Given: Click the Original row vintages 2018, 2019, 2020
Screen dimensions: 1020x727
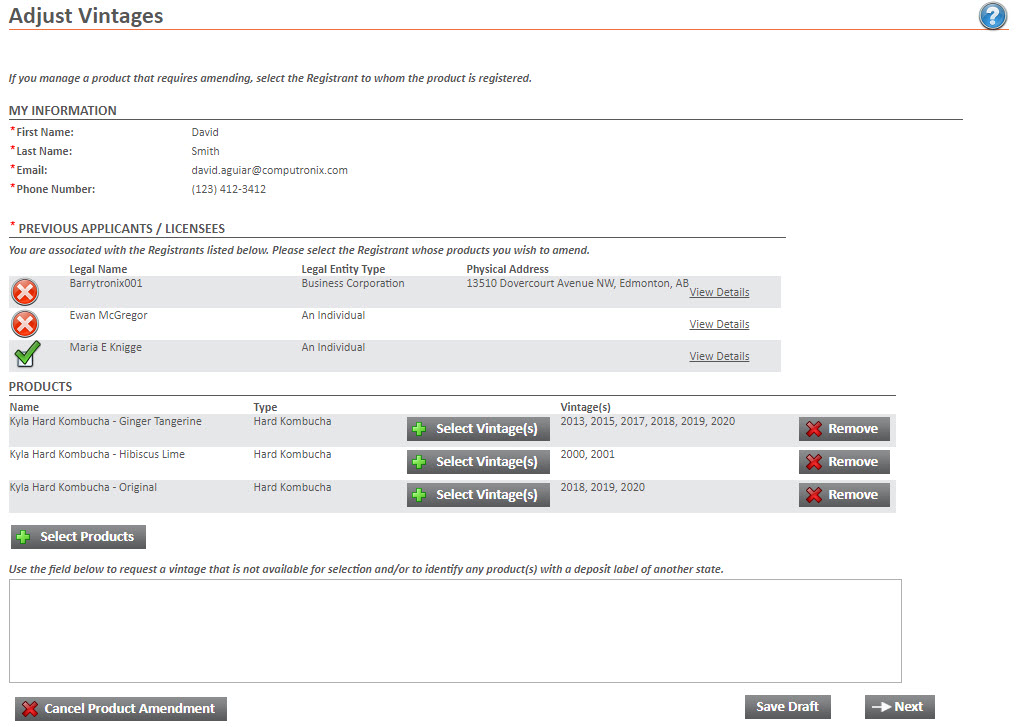Looking at the screenshot, I should click(x=602, y=488).
